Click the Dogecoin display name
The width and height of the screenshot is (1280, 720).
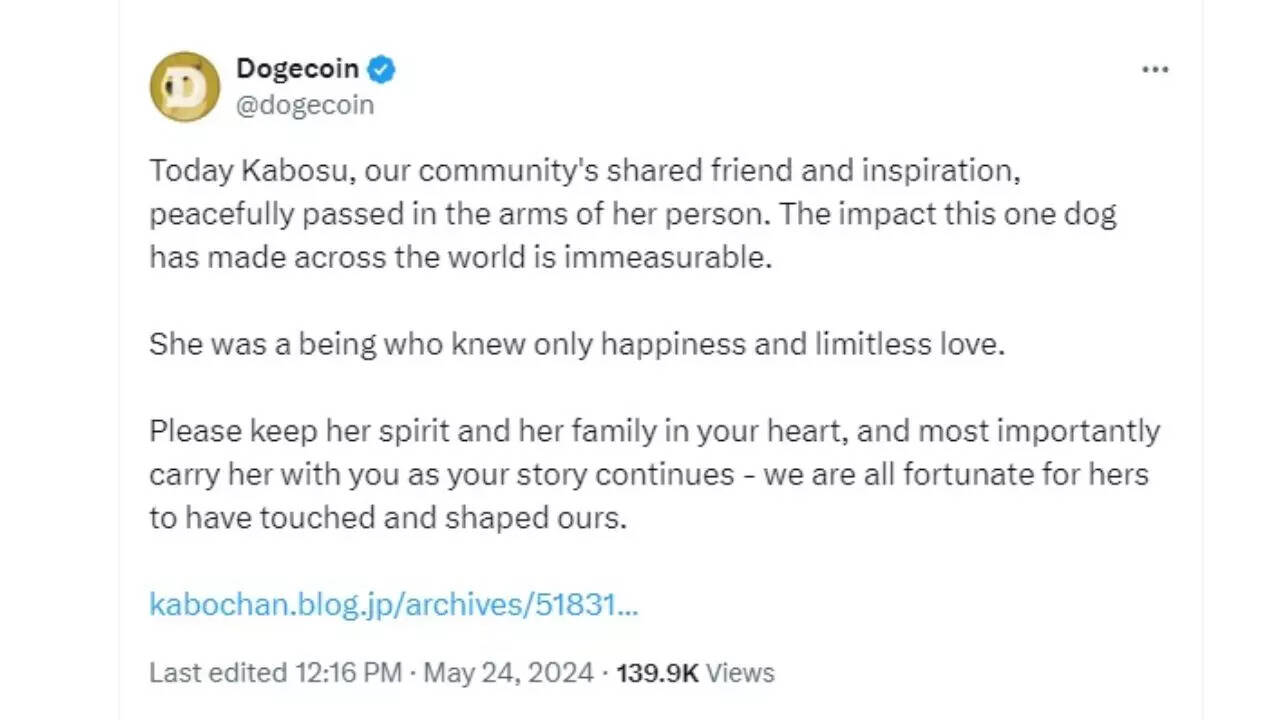pyautogui.click(x=297, y=69)
